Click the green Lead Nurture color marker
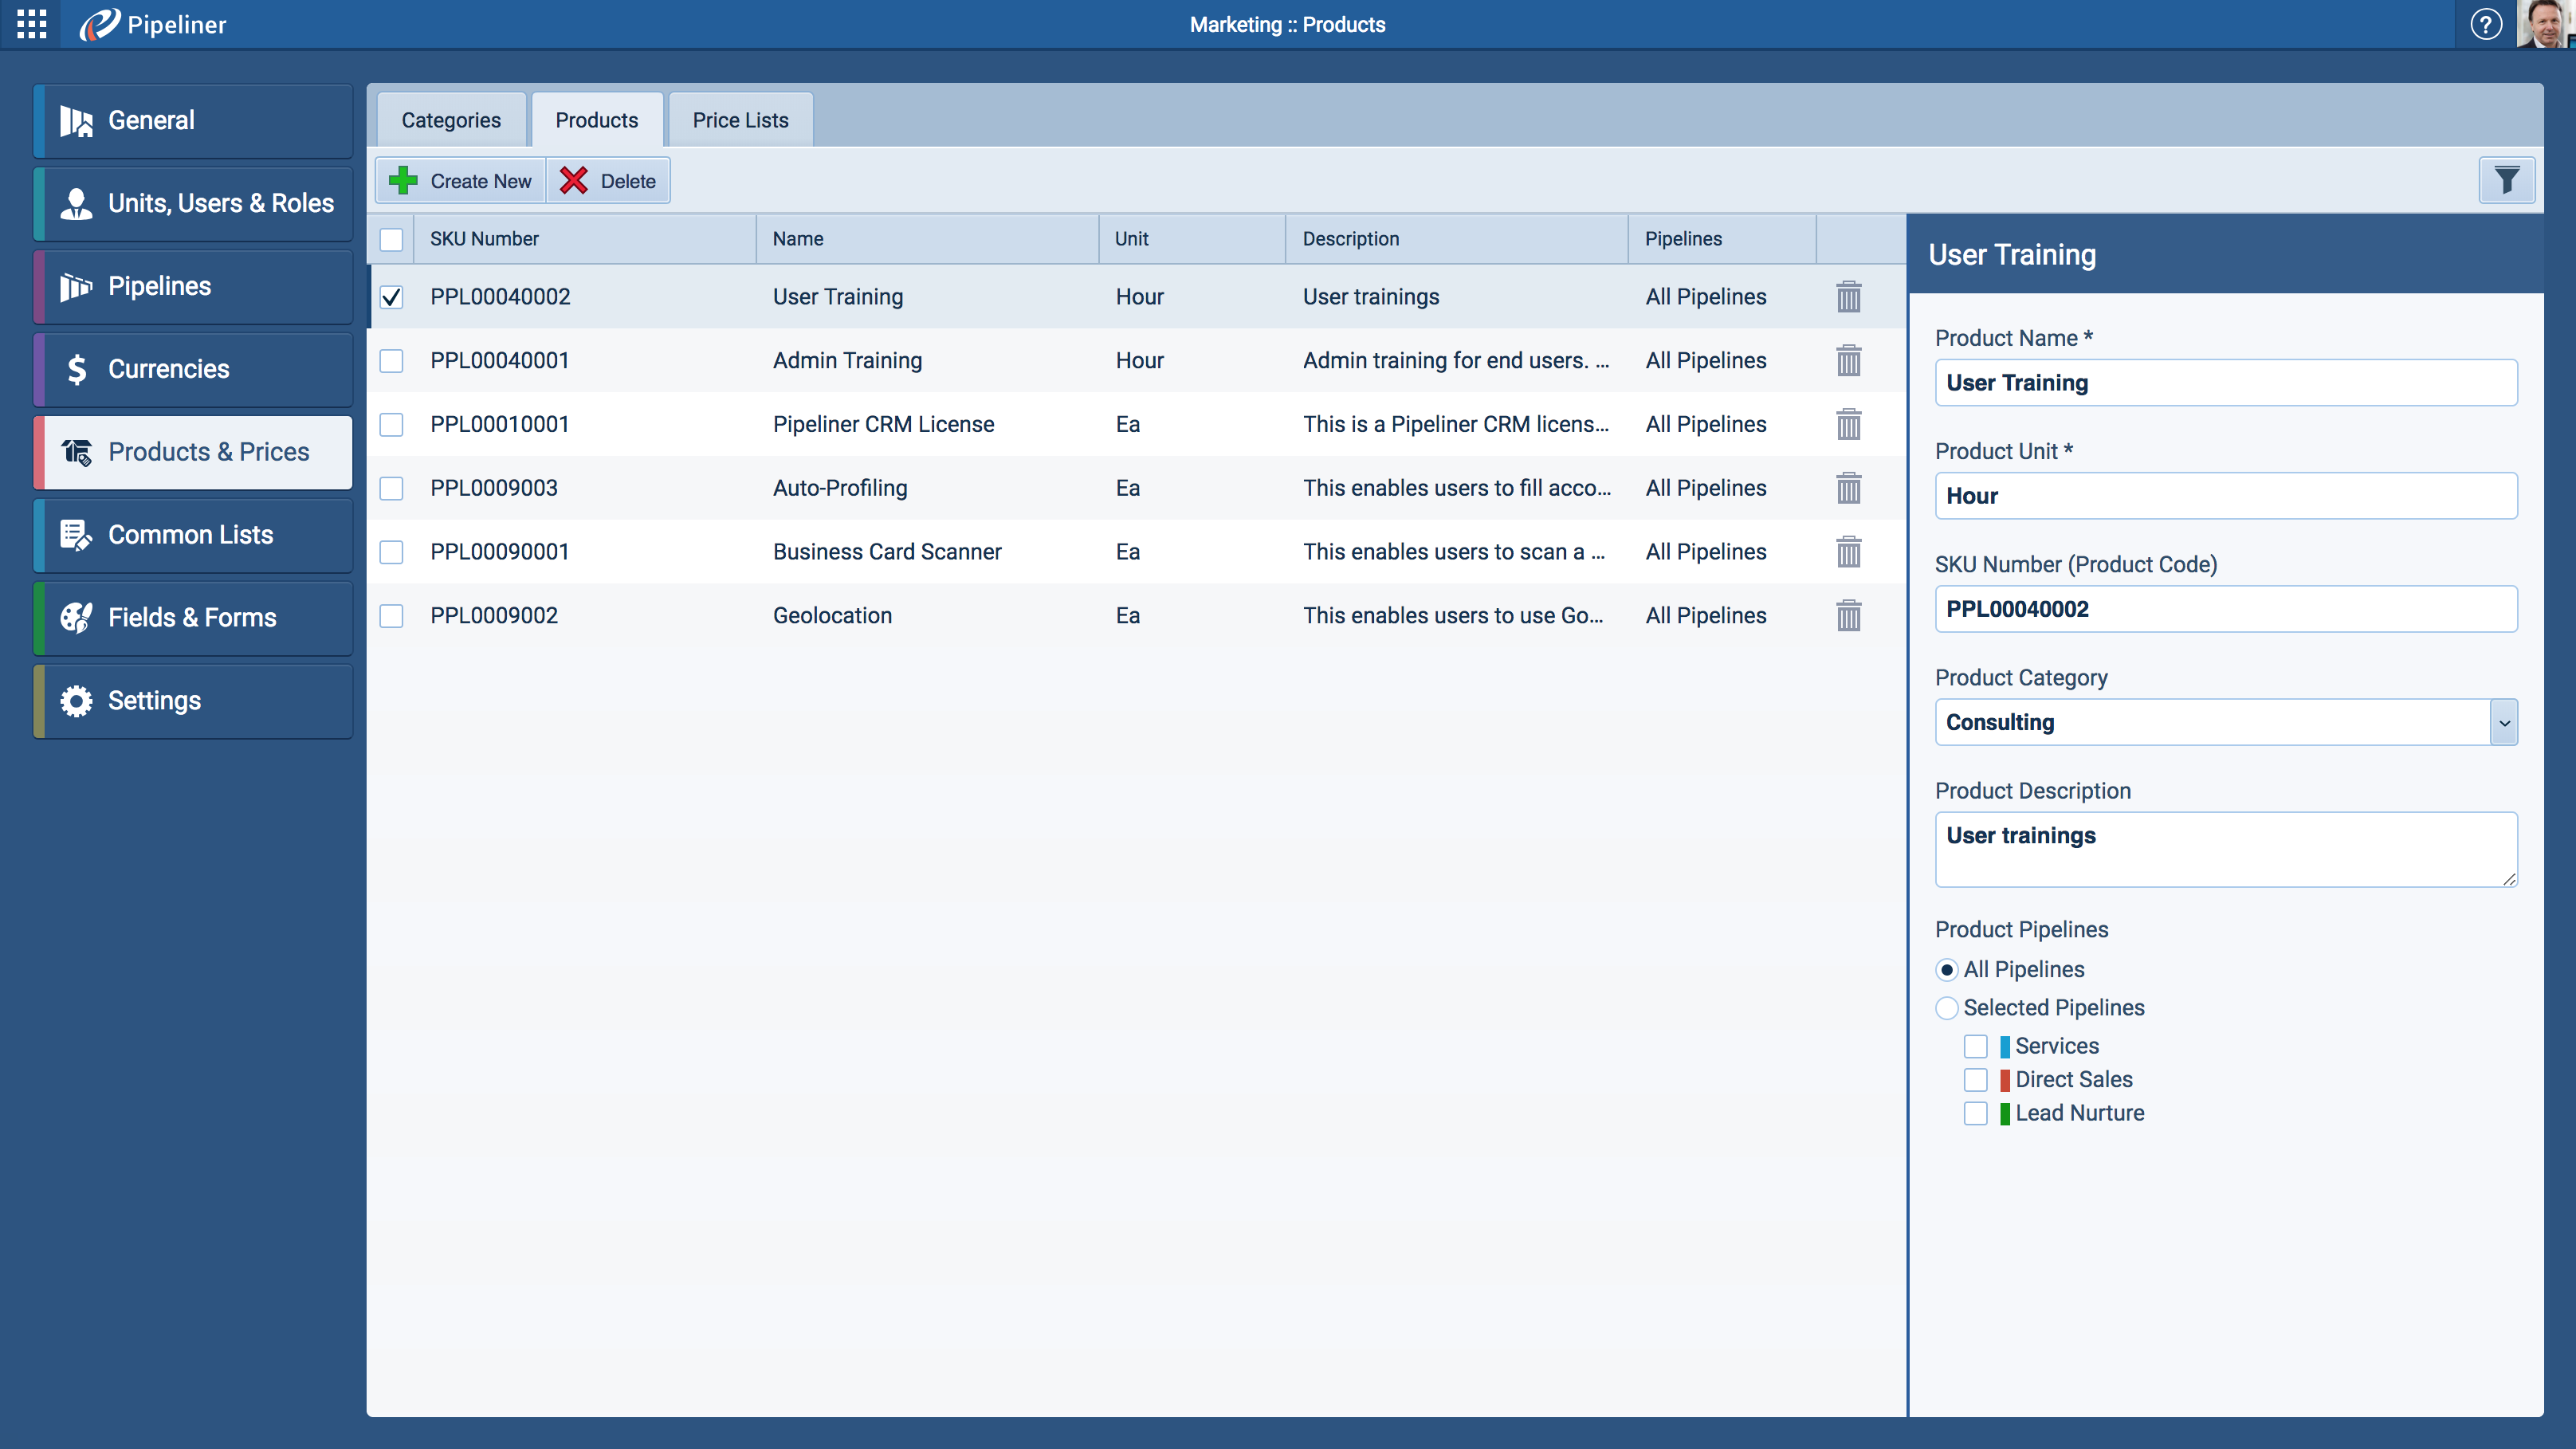The width and height of the screenshot is (2576, 1449). coord(2004,1114)
